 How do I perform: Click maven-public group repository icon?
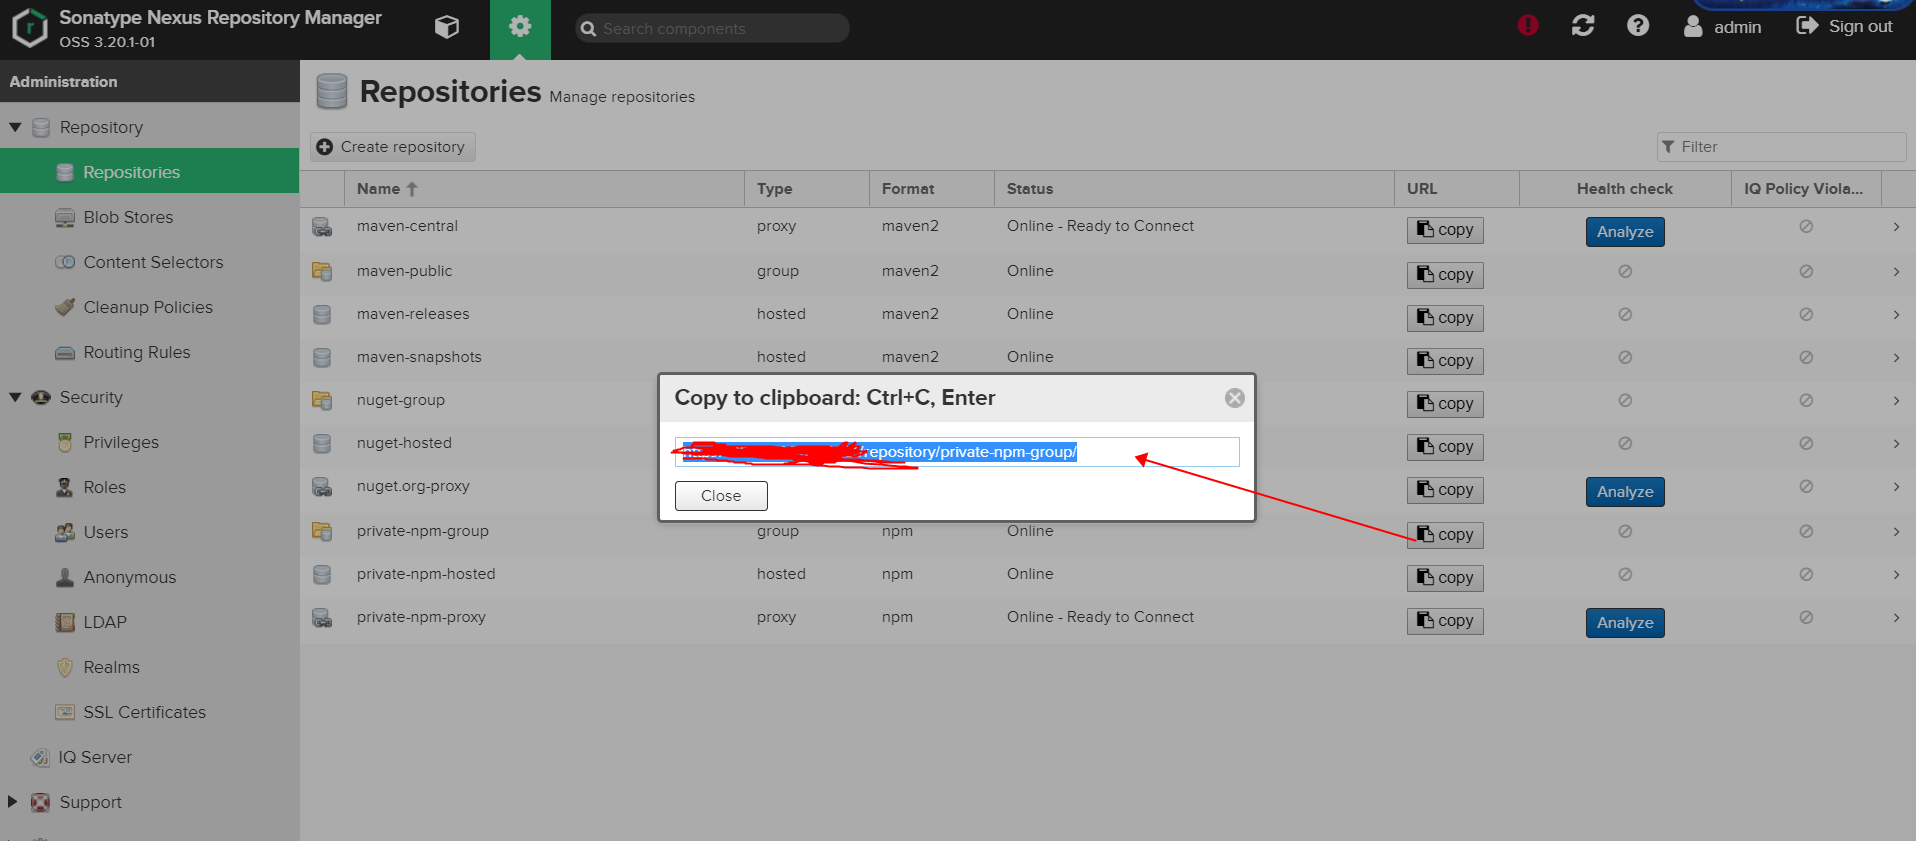(322, 271)
